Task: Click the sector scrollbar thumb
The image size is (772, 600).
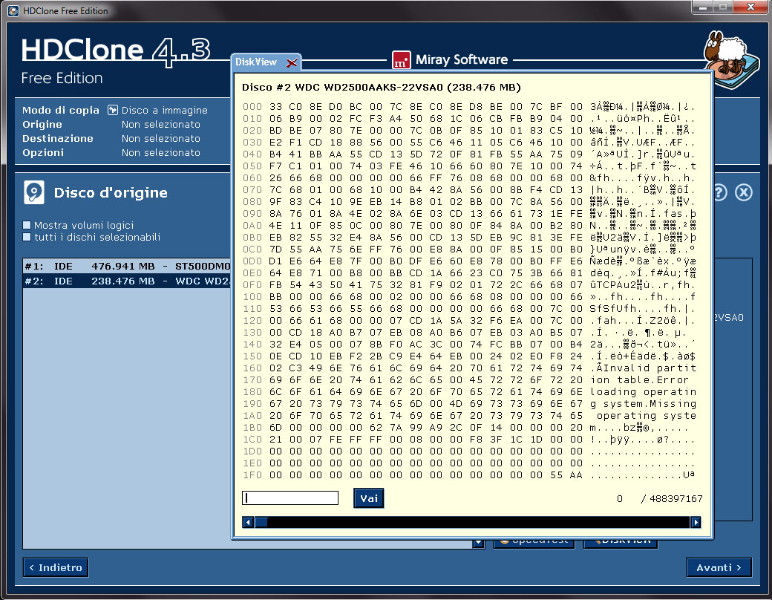Action: [261, 522]
